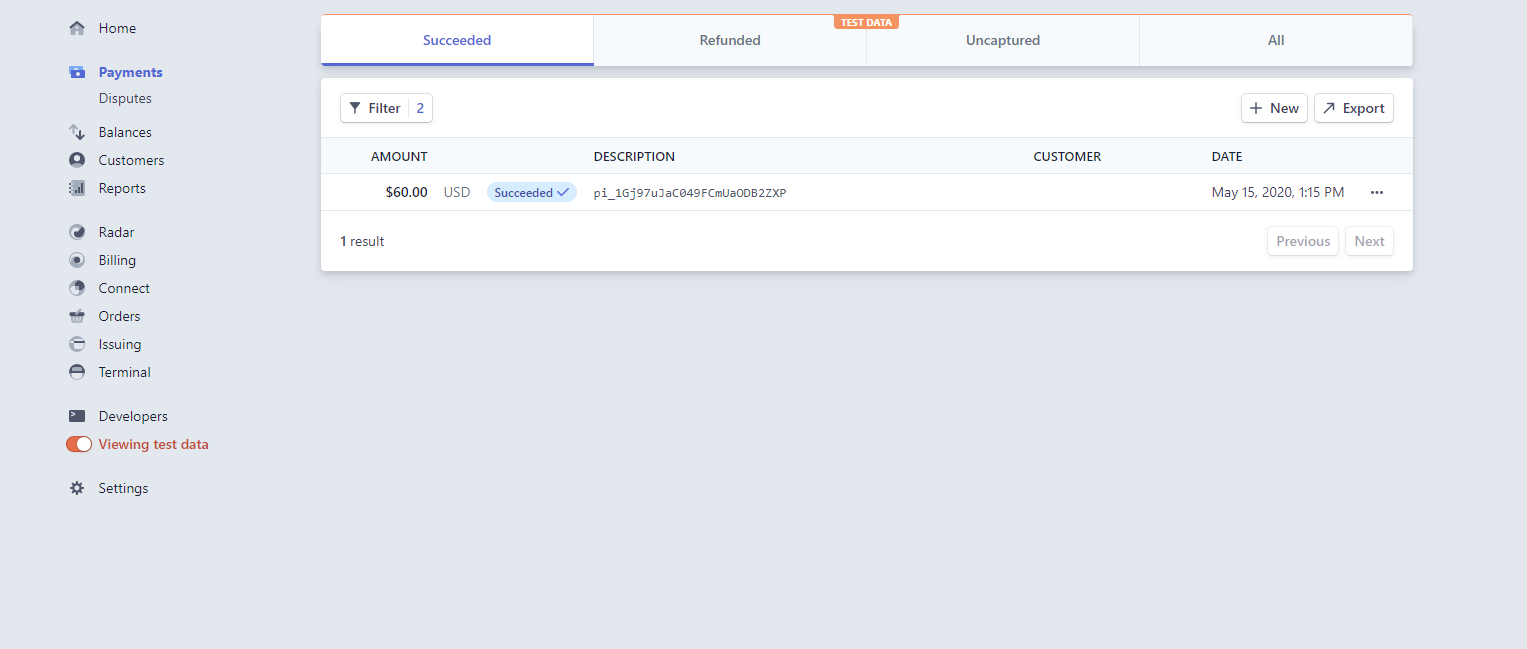Click the Settings gear icon
Screen dimensions: 1527x649
(x=77, y=488)
